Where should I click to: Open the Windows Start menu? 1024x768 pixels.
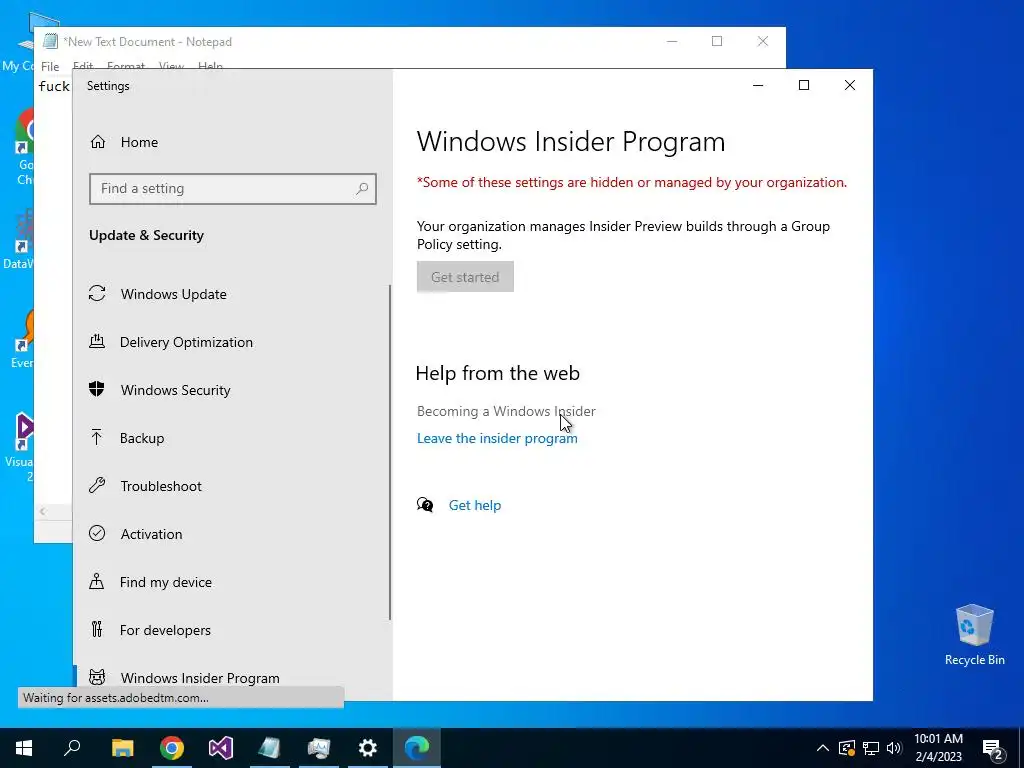(x=24, y=748)
